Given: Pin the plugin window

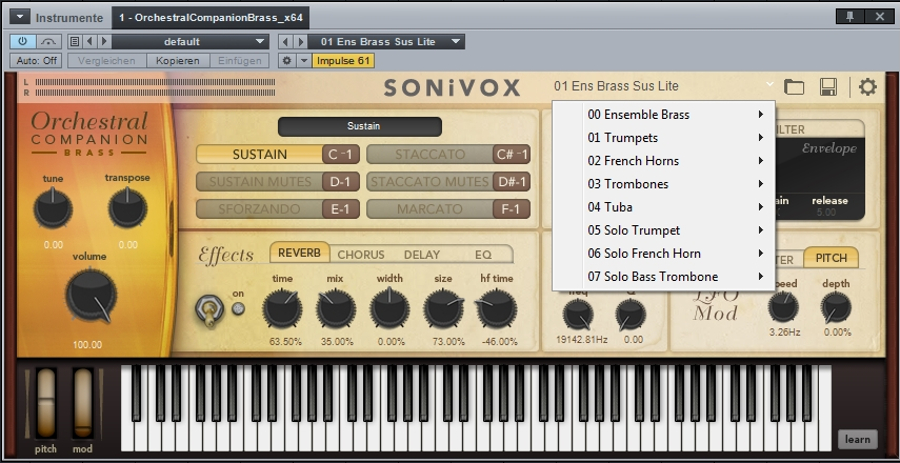Looking at the screenshot, I should click(850, 17).
